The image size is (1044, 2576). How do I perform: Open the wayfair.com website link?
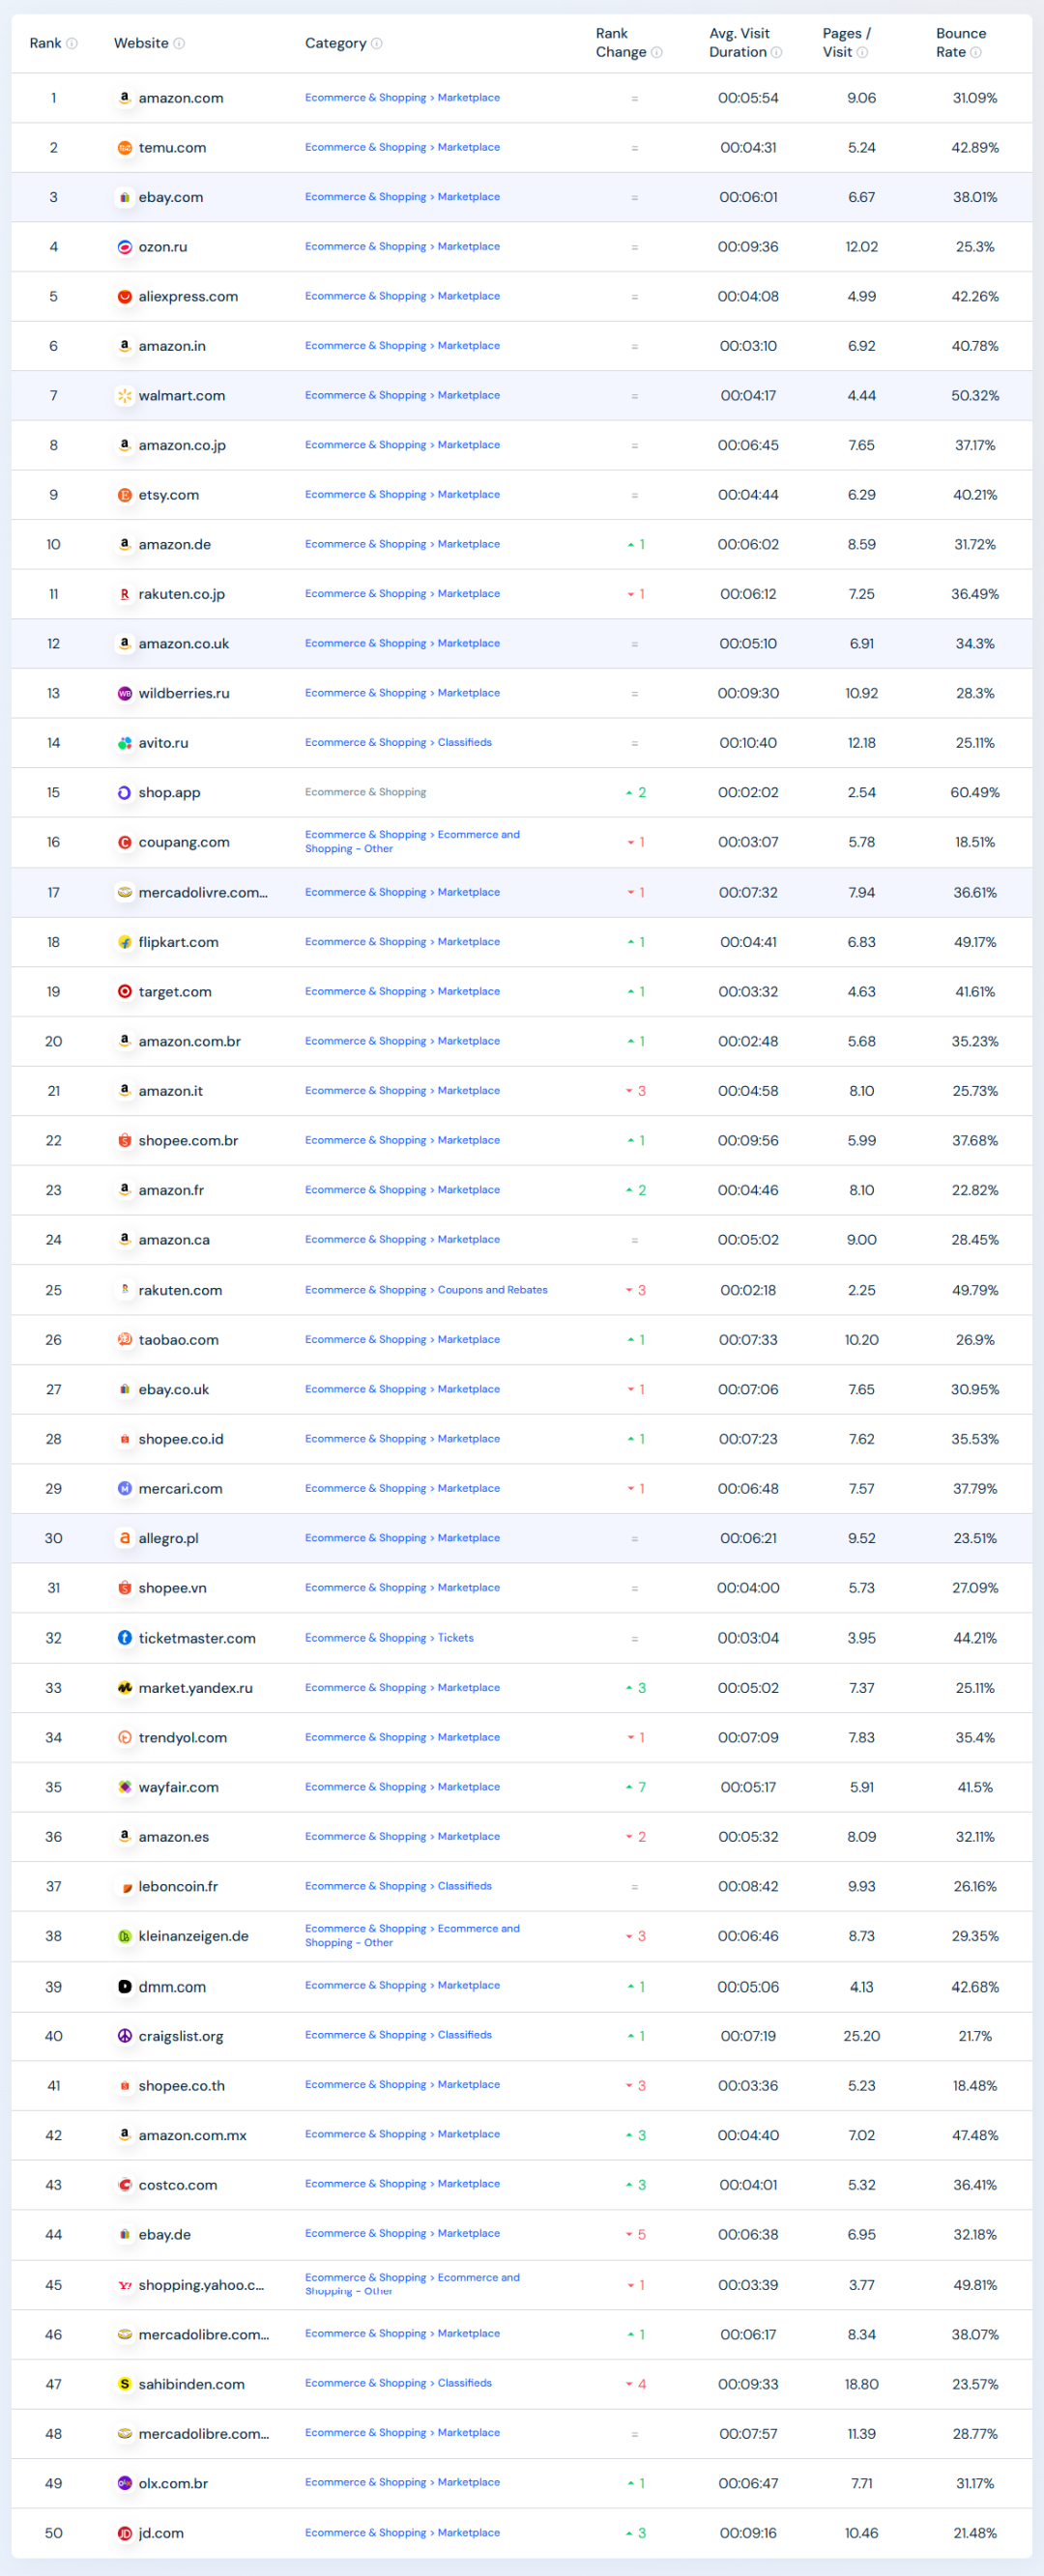pos(178,1787)
